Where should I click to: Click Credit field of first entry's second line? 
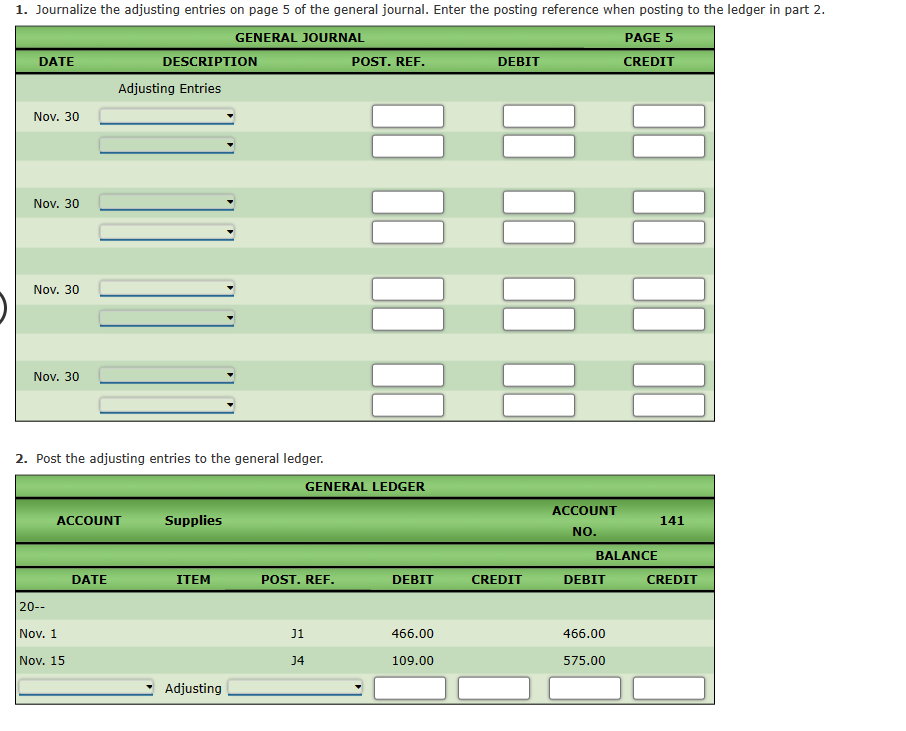(669, 146)
